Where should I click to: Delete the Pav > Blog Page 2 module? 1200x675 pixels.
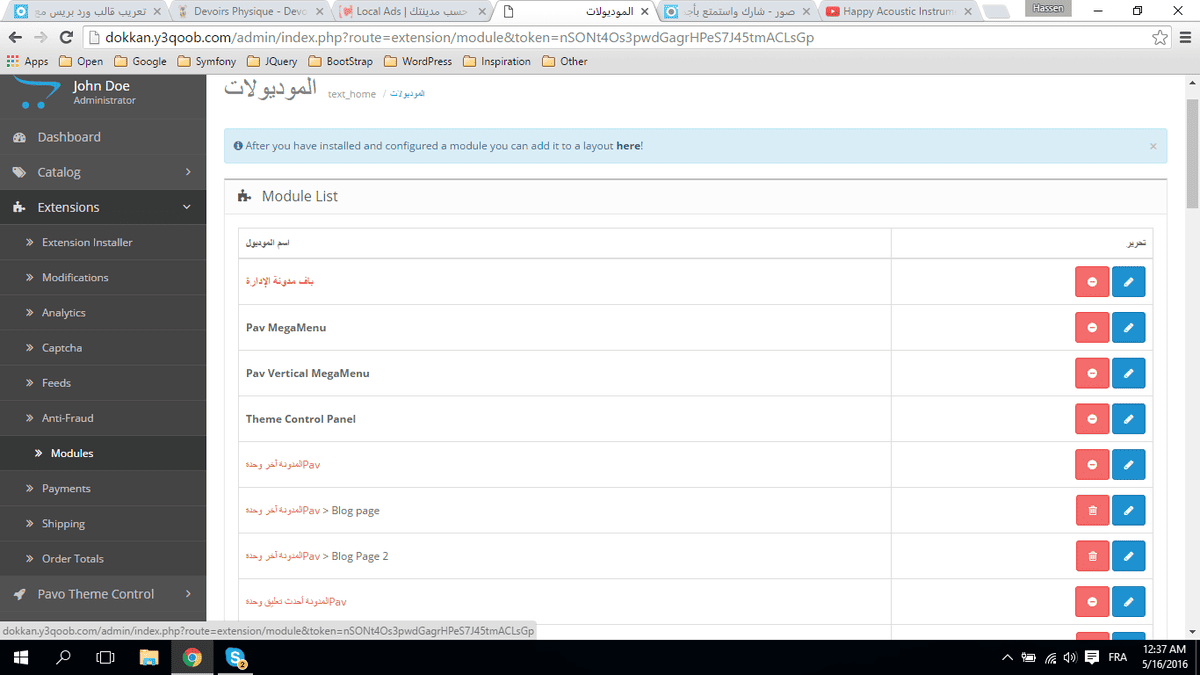(x=1092, y=556)
